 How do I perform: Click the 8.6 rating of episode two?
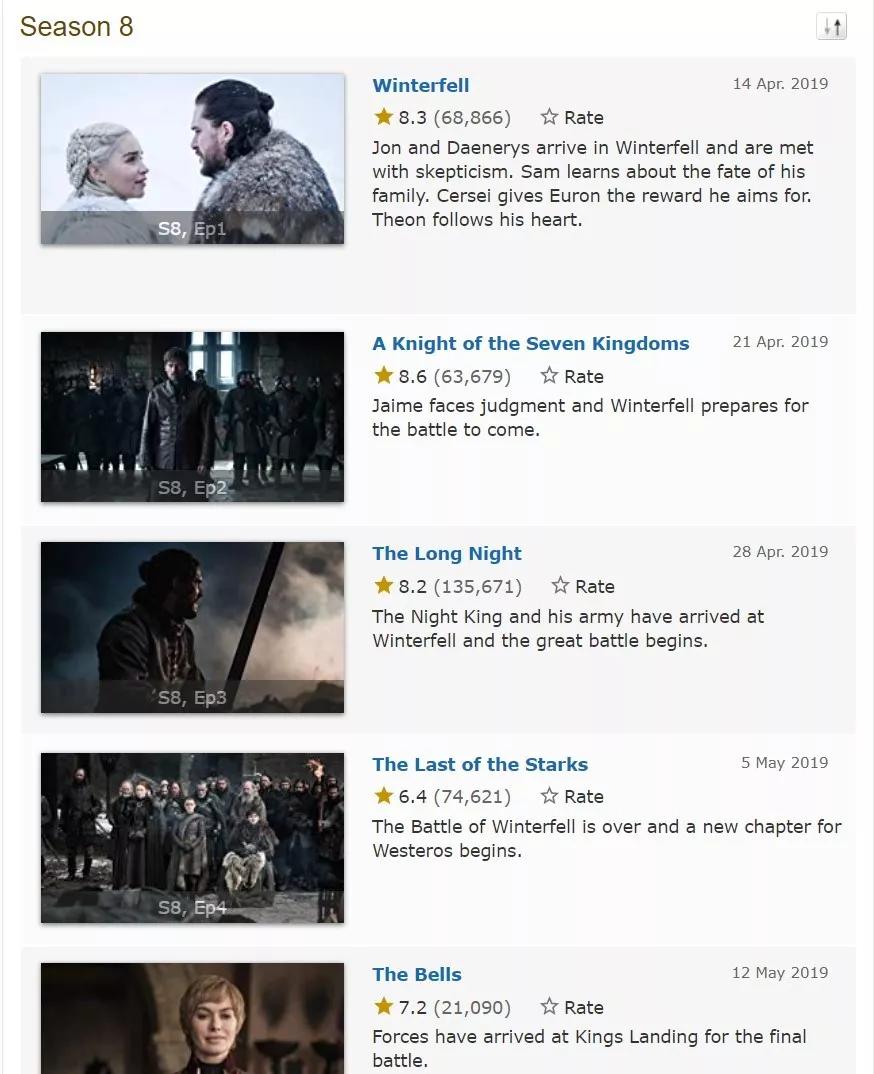412,377
